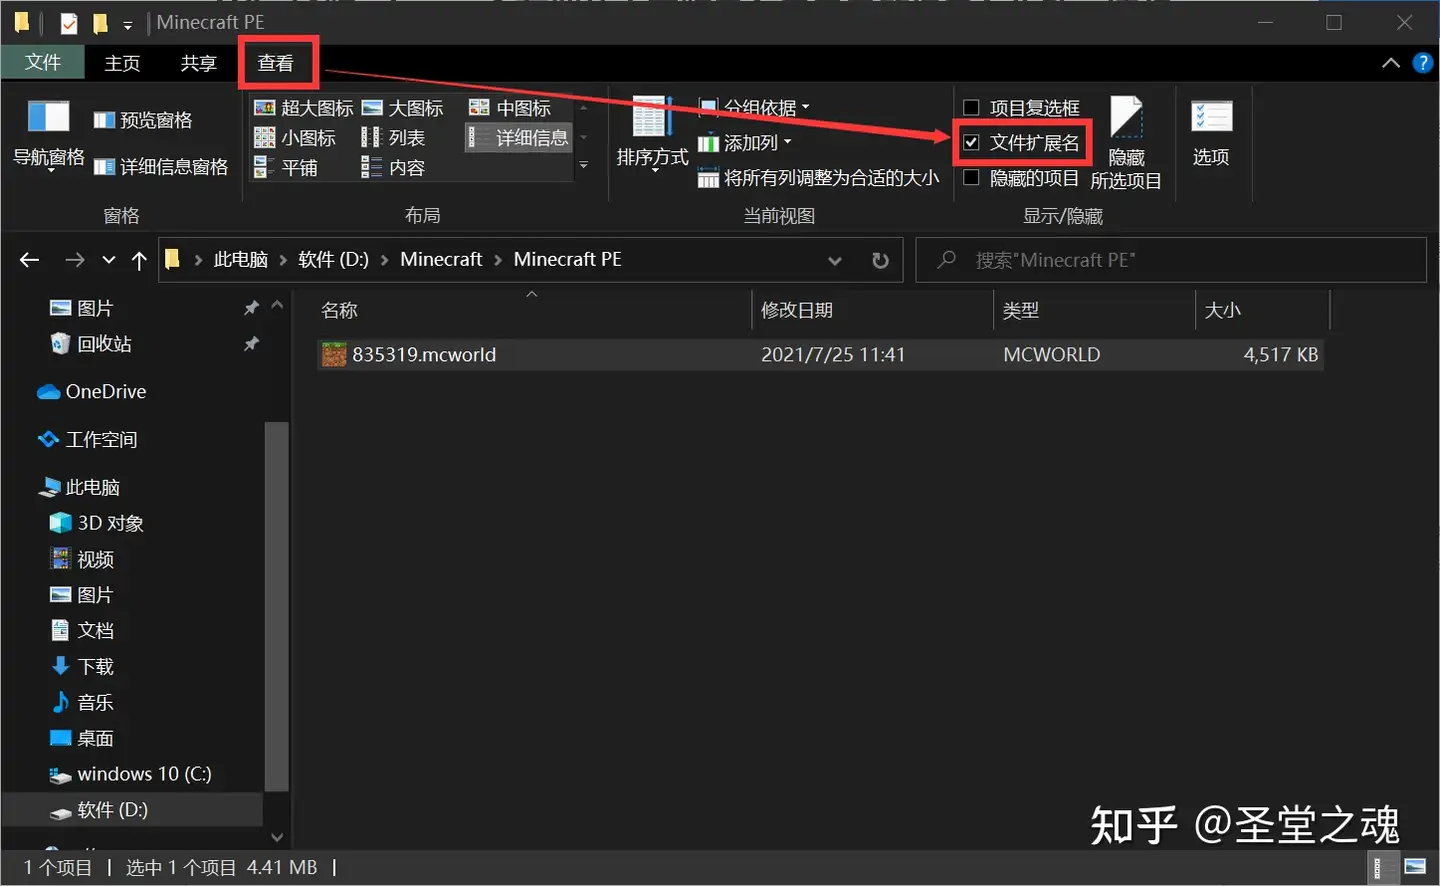Switch to the 共享 share tab
The image size is (1440, 886).
(x=198, y=63)
